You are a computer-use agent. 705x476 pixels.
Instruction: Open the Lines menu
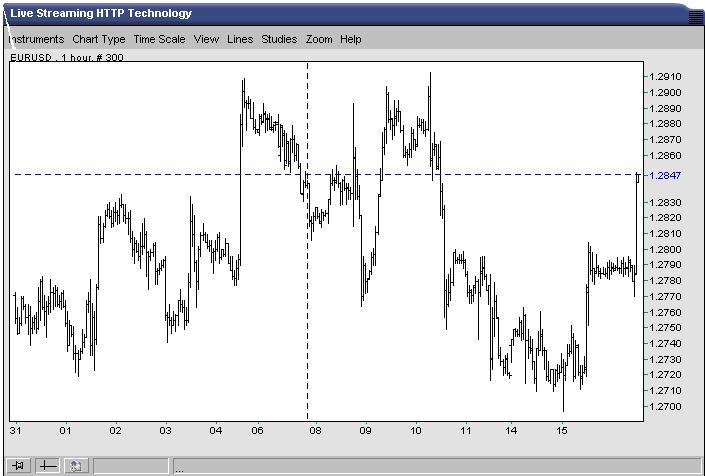coord(240,40)
